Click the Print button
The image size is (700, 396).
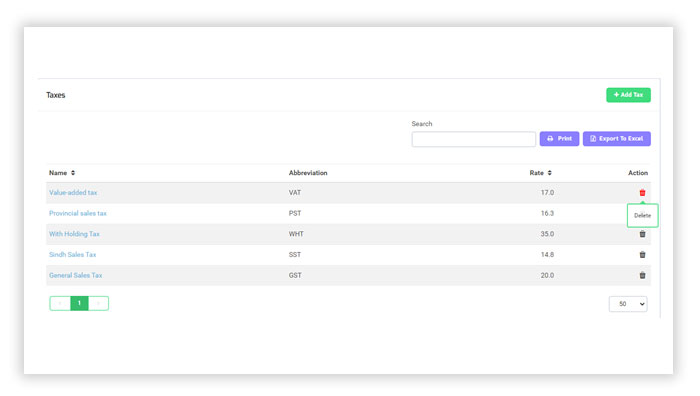[559, 139]
